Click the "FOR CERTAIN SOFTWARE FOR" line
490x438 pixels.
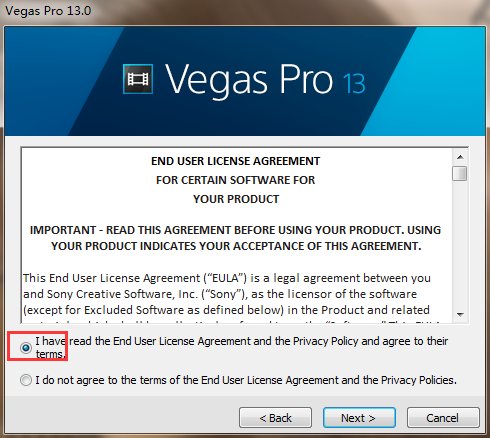pos(236,180)
